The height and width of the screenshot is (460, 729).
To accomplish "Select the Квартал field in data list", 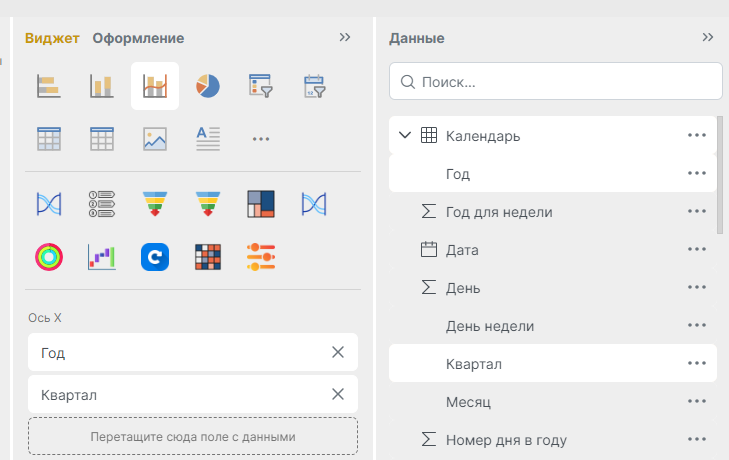I will [x=553, y=363].
